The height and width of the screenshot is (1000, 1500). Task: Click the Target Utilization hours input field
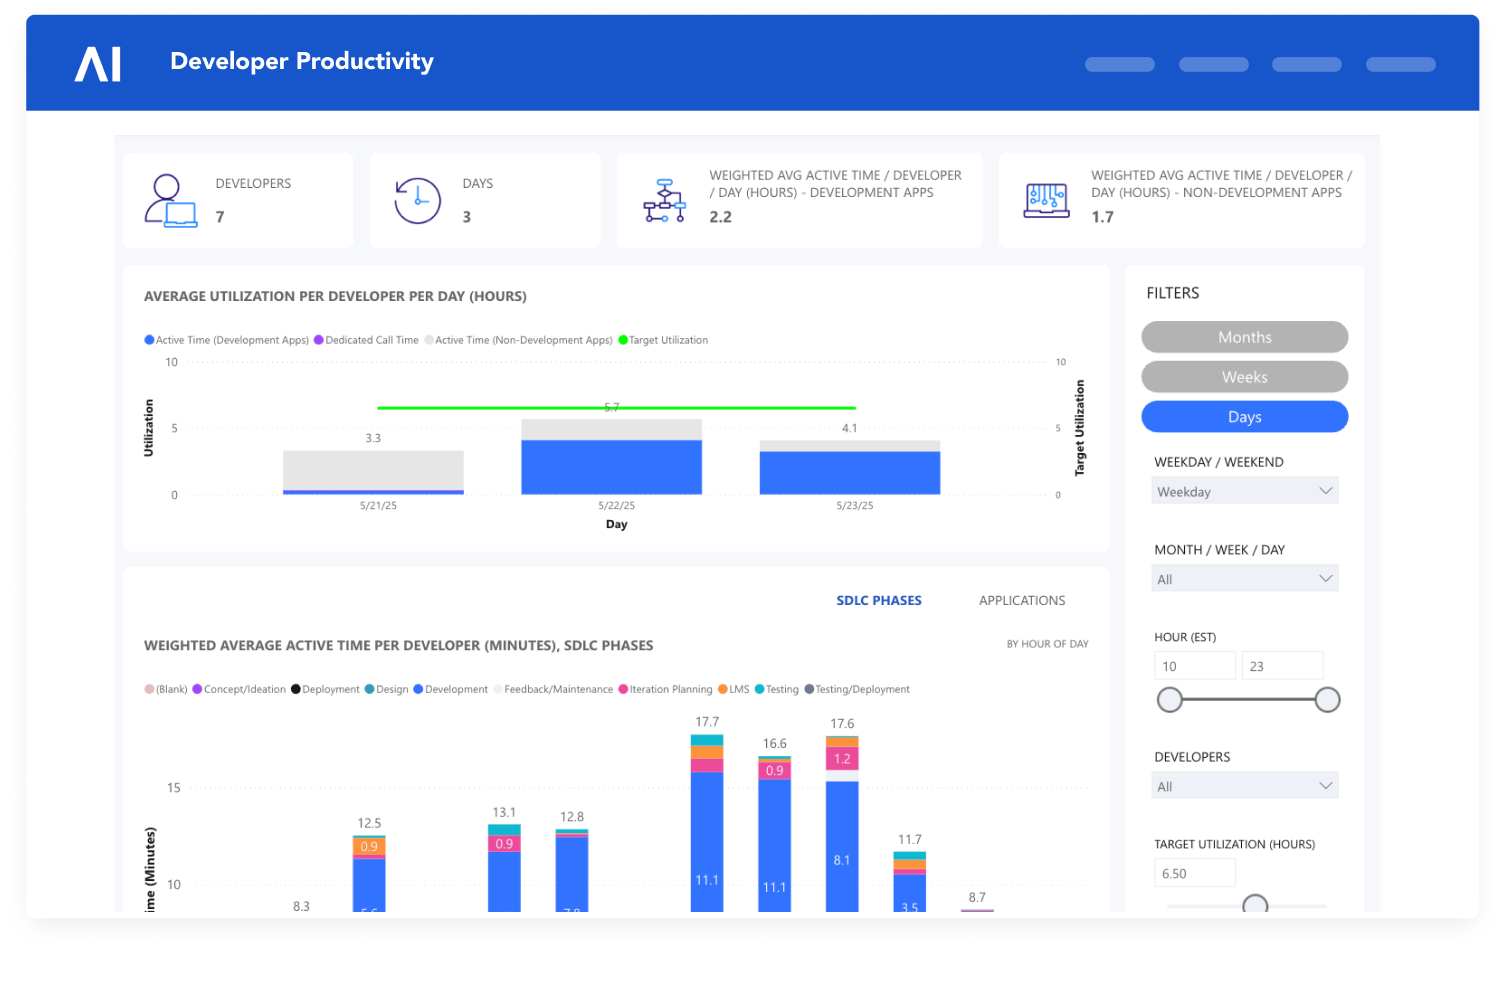(1194, 873)
